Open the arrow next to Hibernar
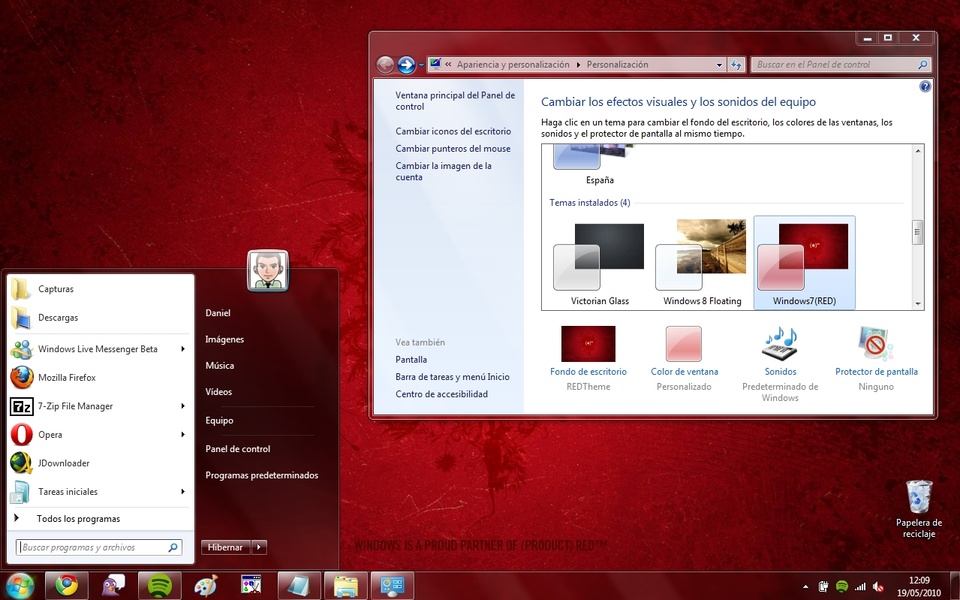This screenshot has width=960, height=600. (x=259, y=547)
